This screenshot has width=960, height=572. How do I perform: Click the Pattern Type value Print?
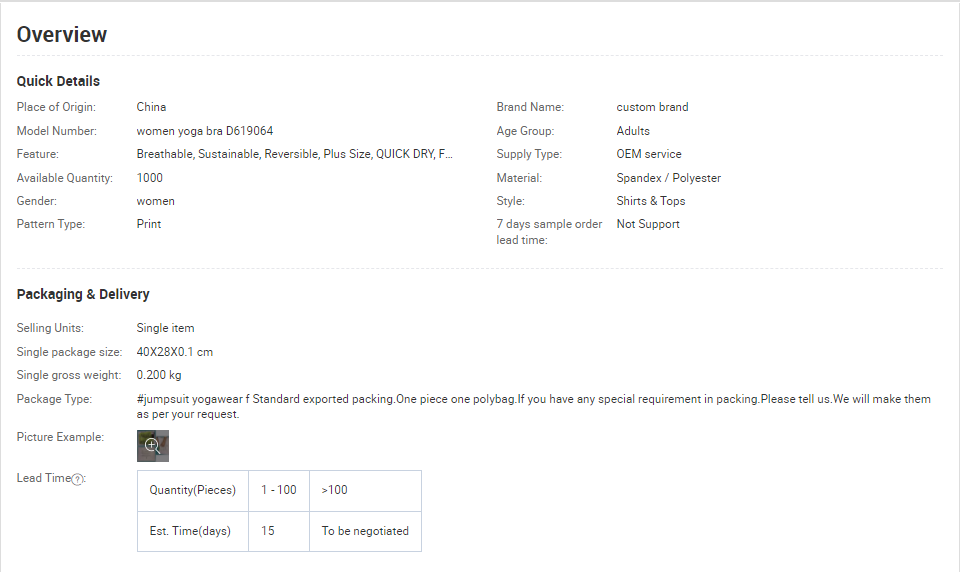pos(149,224)
